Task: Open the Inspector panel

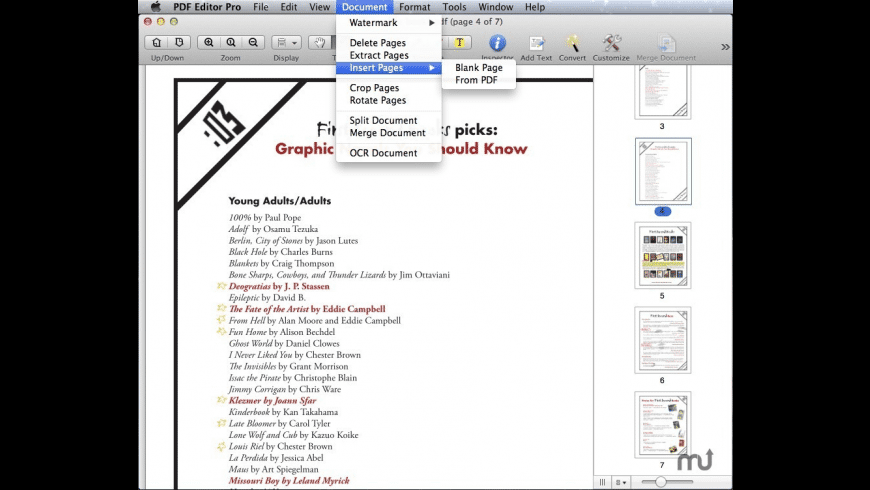Action: pyautogui.click(x=497, y=43)
